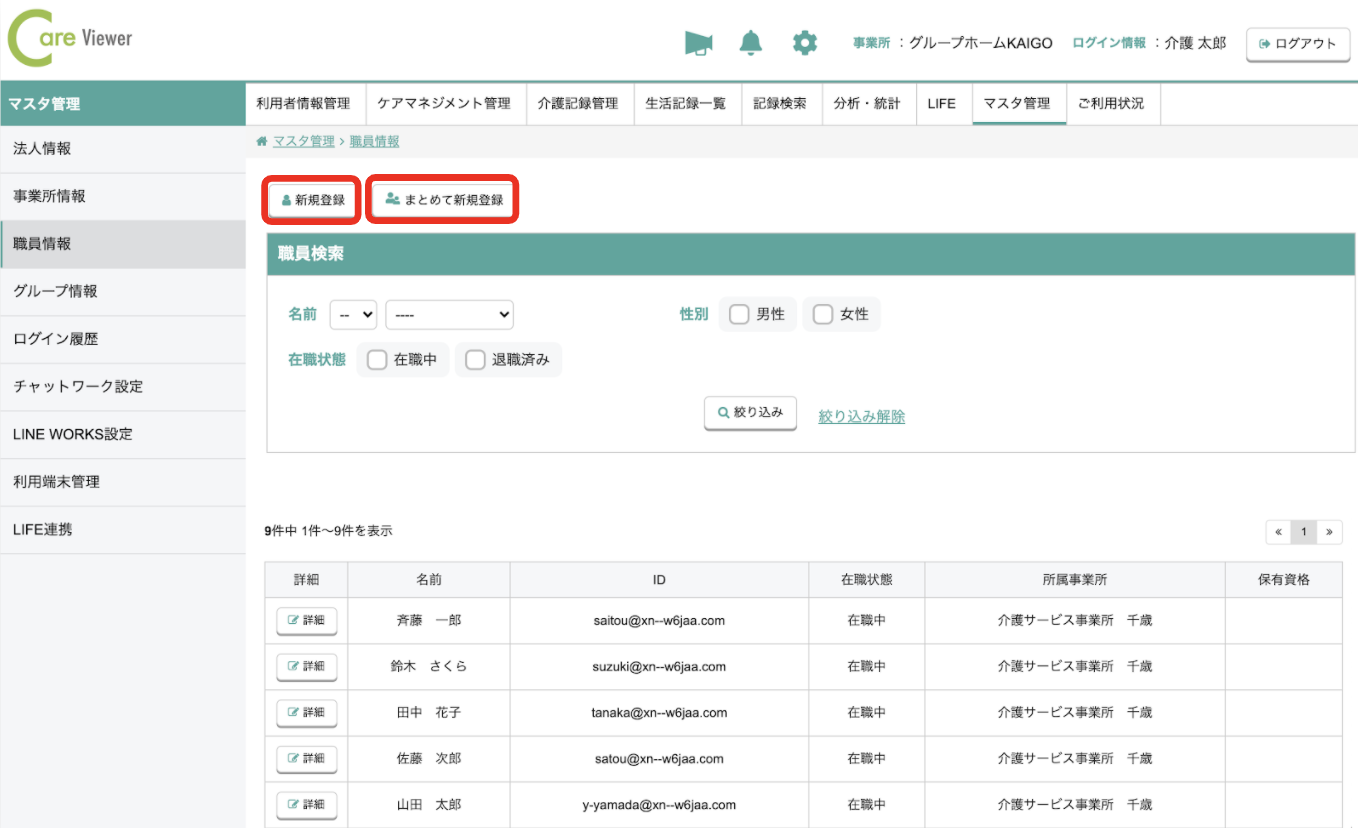Switch to 介護記録管理 tab
The width and height of the screenshot is (1358, 828).
pyautogui.click(x=577, y=103)
